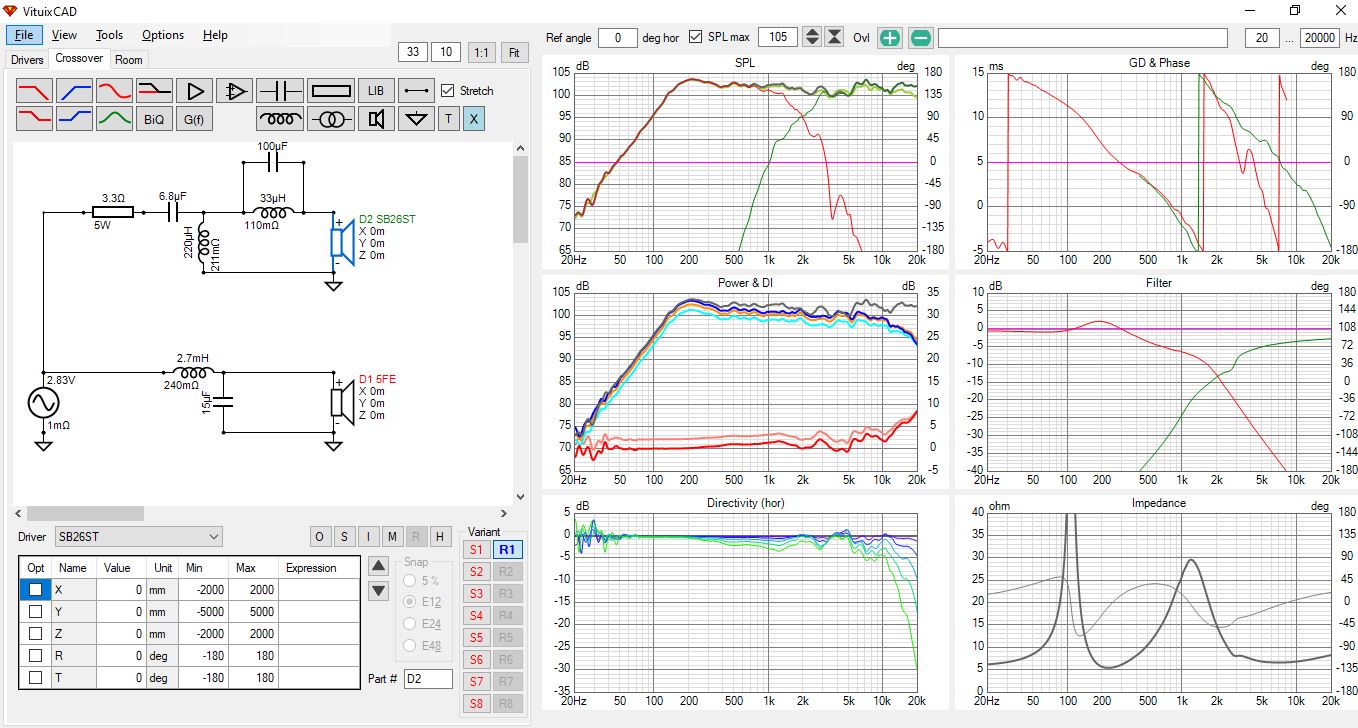The image size is (1358, 728).
Task: Switch to the Room tab
Action: pyautogui.click(x=128, y=60)
